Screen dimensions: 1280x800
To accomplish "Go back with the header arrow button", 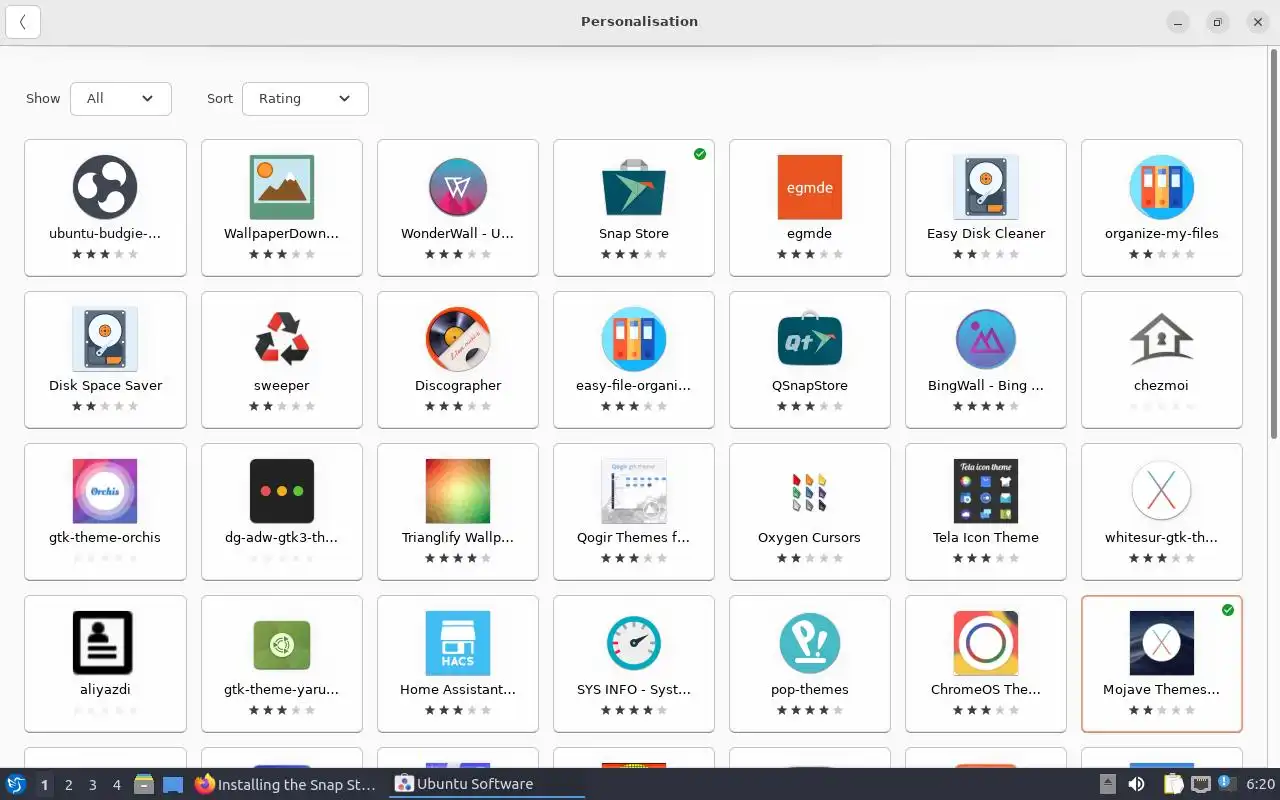I will click(x=23, y=22).
